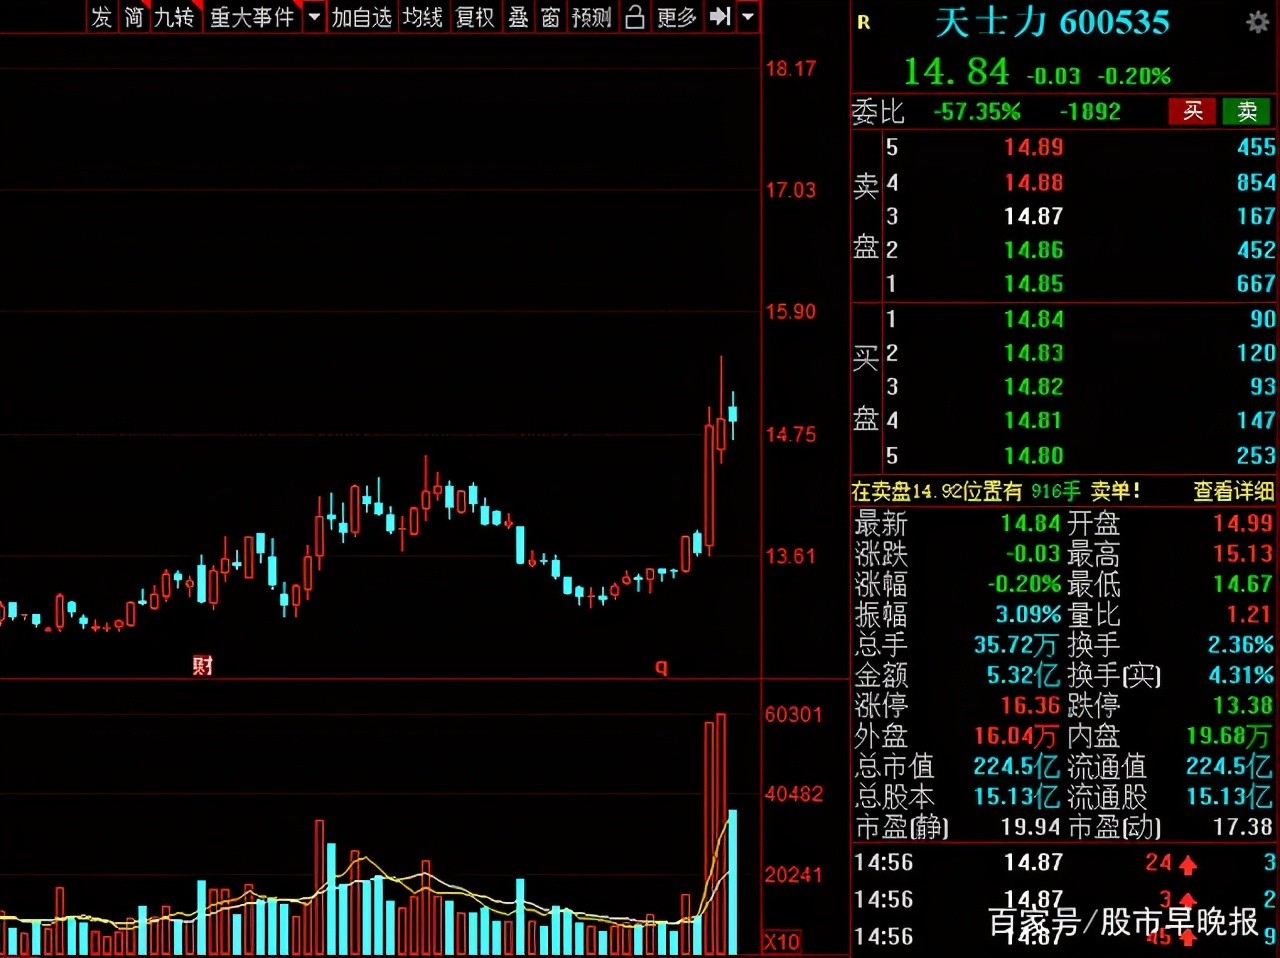Image resolution: width=1280 pixels, height=958 pixels.
Task: Click the X10 volume scale control
Action: point(781,941)
